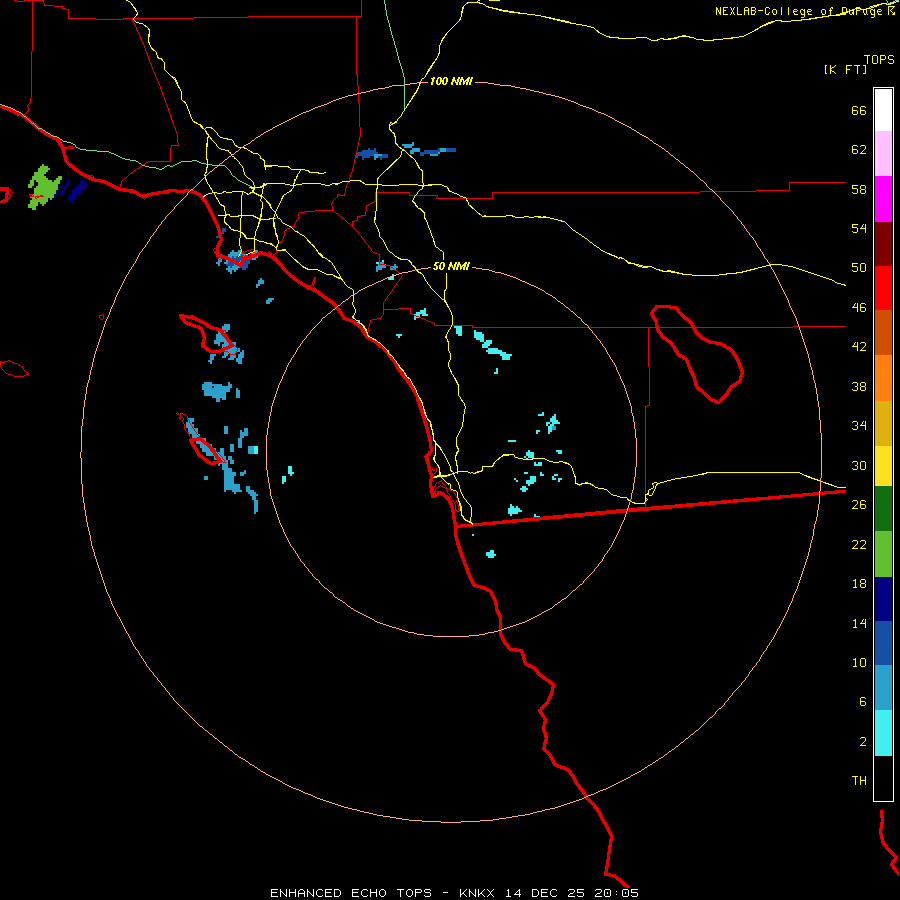The width and height of the screenshot is (900, 900).
Task: Click the '50 NMI' range ring label
Action: 451,266
